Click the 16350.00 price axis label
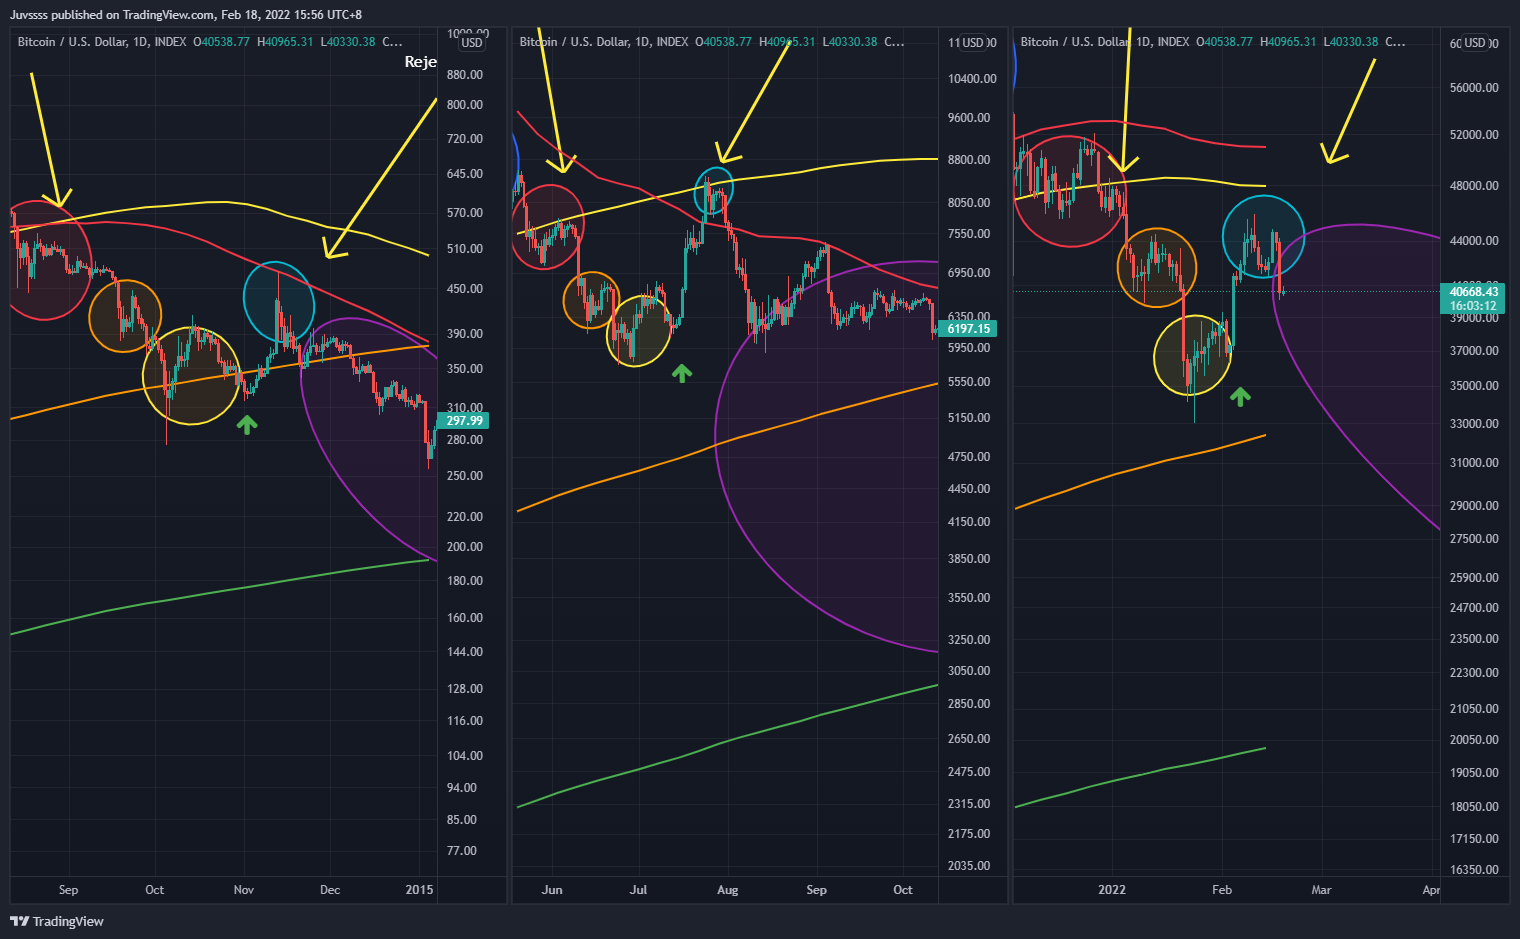Screen dimensions: 1520x939 click(x=1474, y=870)
